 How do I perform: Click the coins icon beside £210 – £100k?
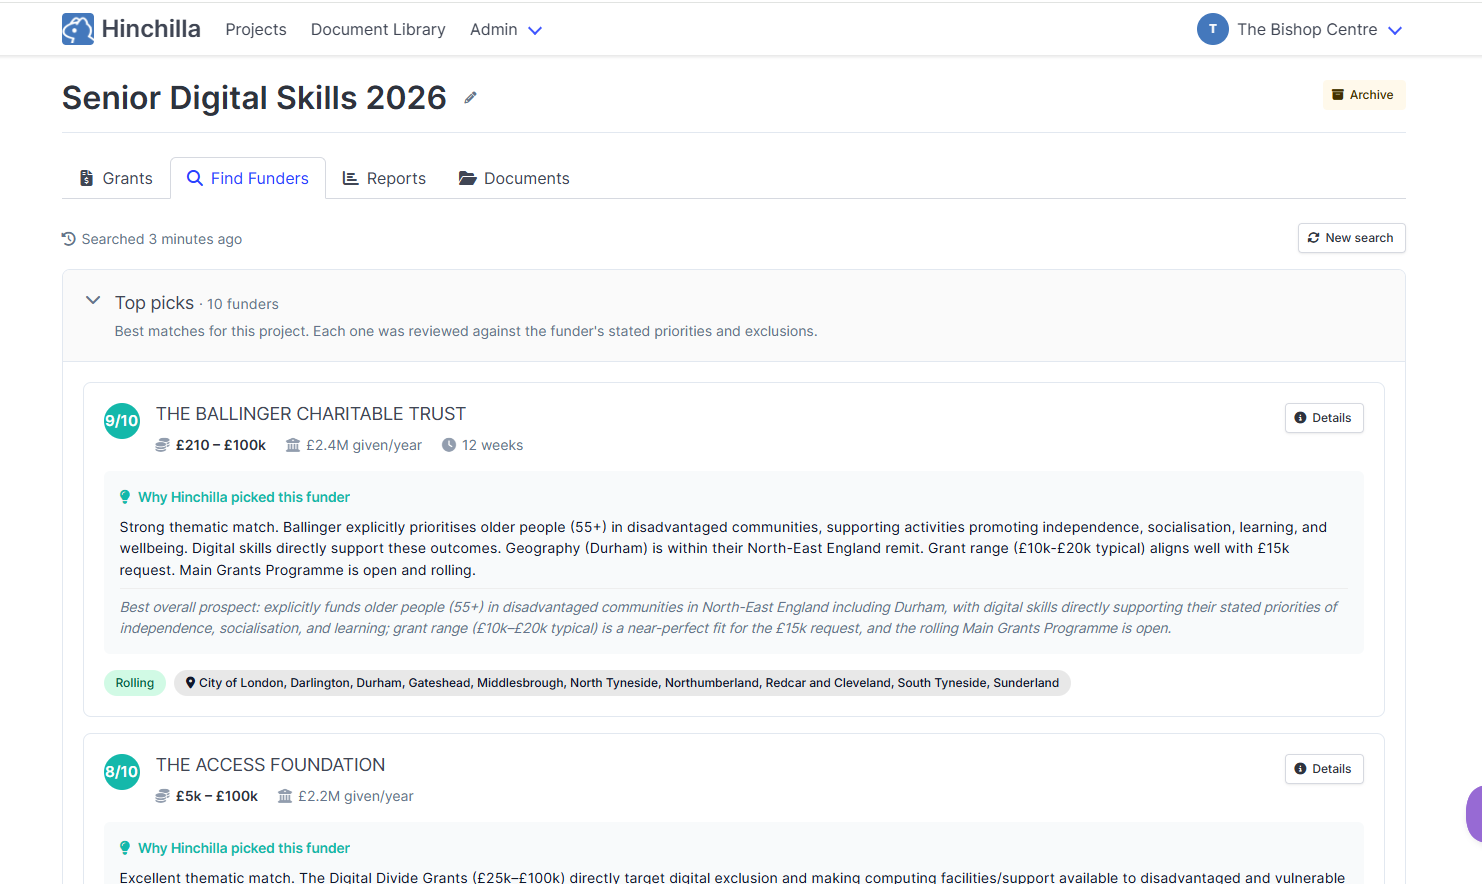pyautogui.click(x=162, y=445)
